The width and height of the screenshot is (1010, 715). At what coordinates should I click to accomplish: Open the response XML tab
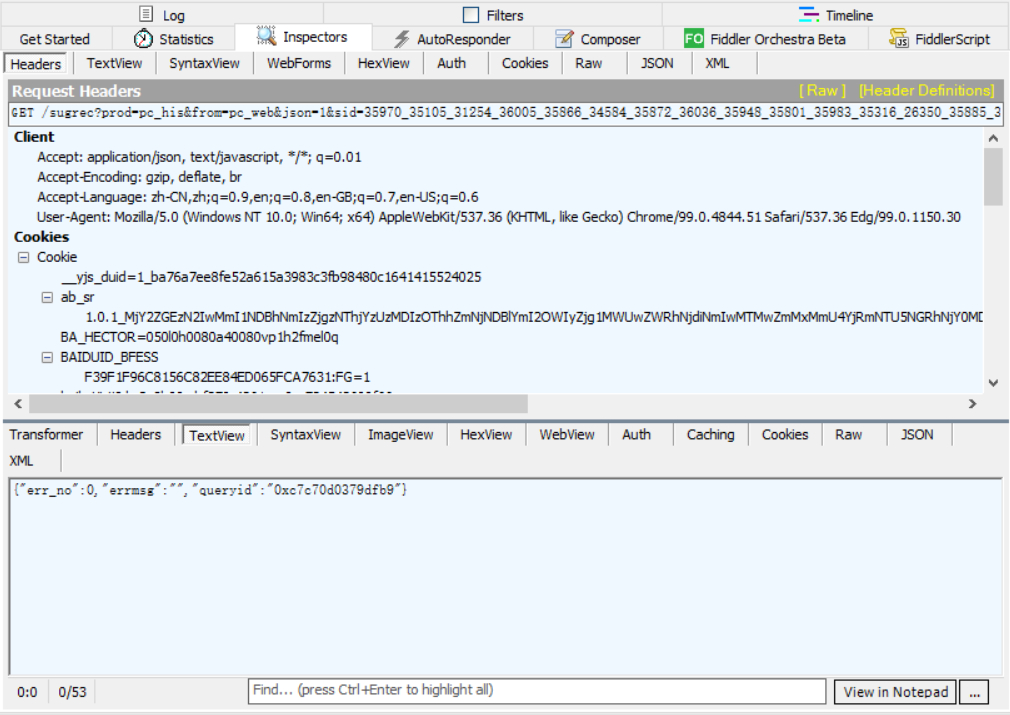coord(21,461)
